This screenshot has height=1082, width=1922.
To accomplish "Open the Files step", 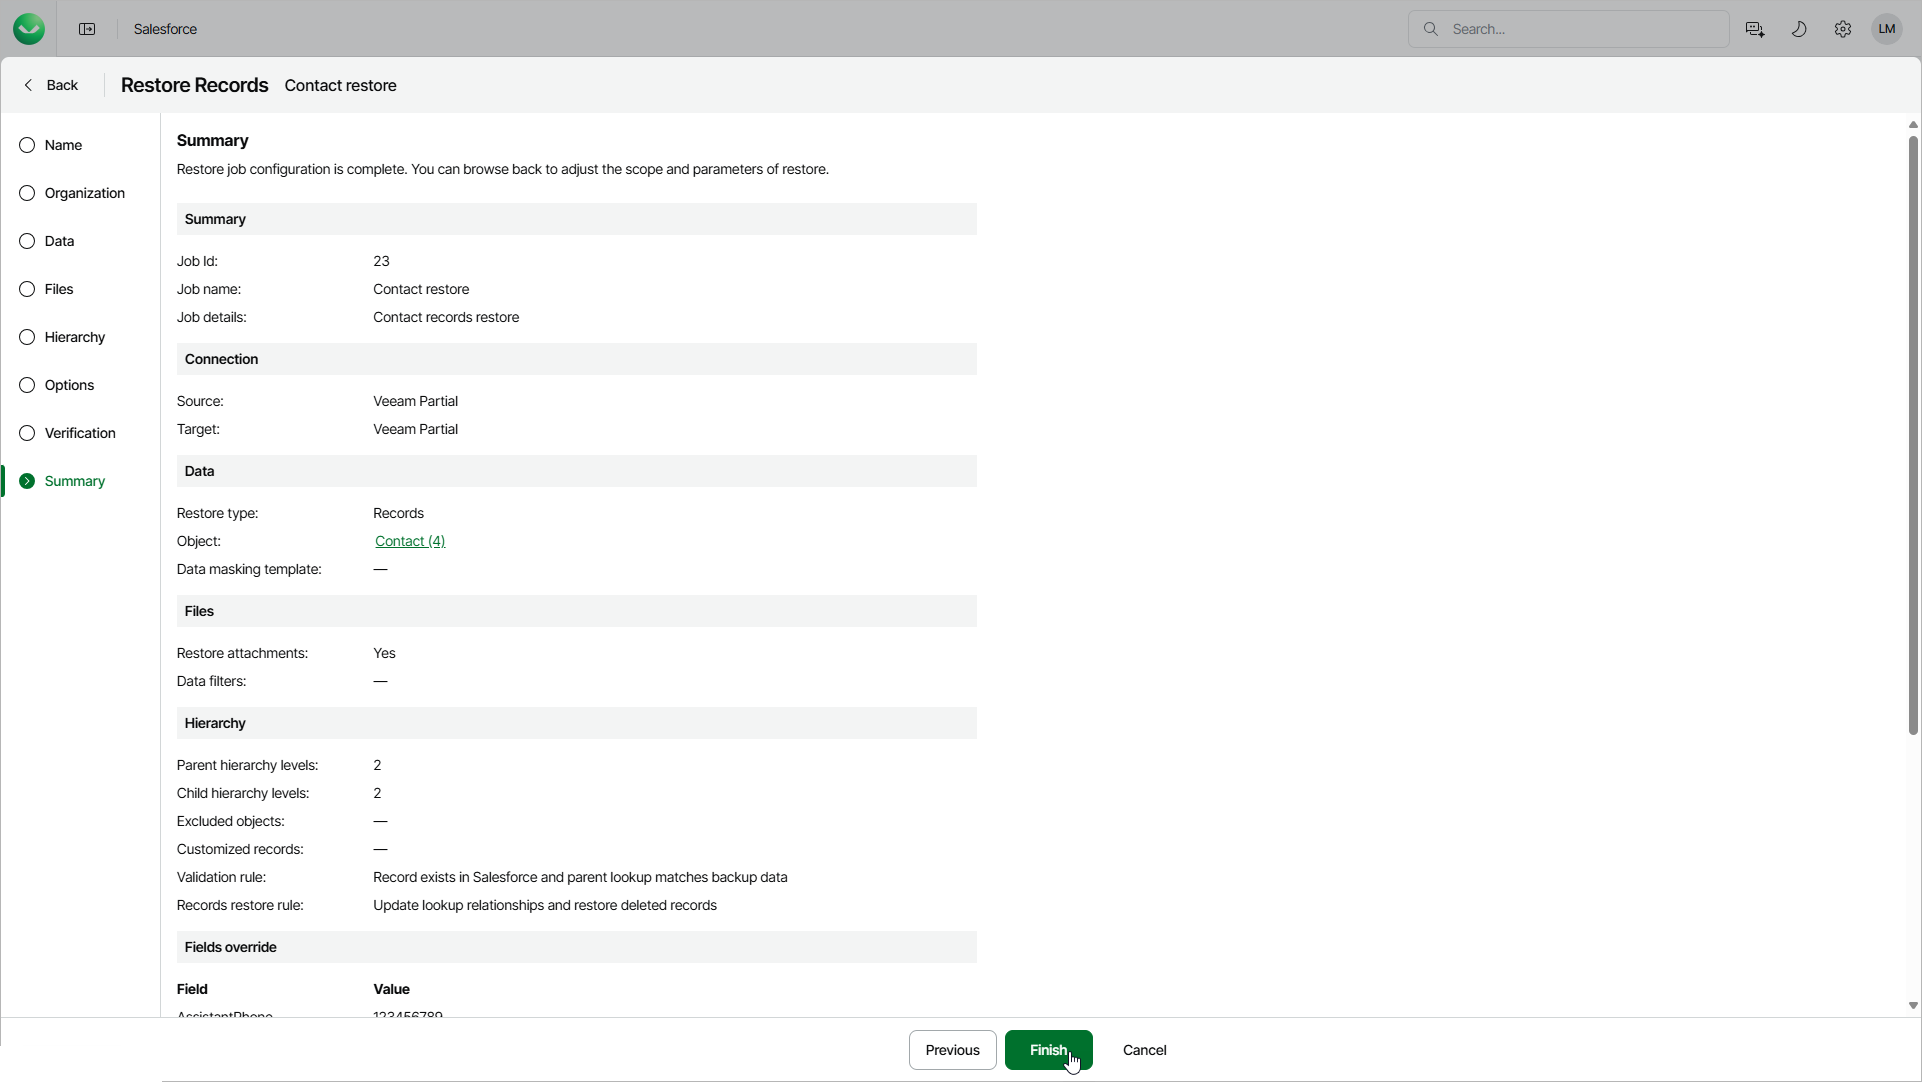I will click(x=59, y=290).
